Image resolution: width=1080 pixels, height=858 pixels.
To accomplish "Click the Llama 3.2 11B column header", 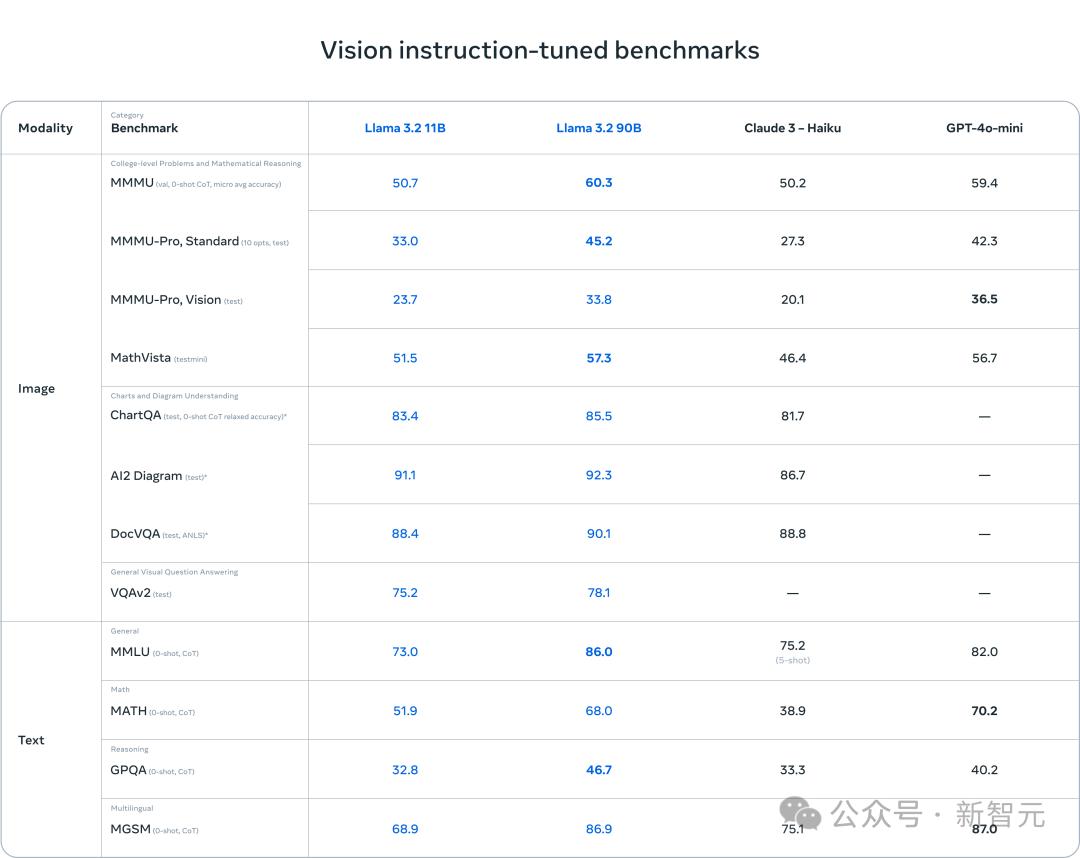I will [405, 128].
